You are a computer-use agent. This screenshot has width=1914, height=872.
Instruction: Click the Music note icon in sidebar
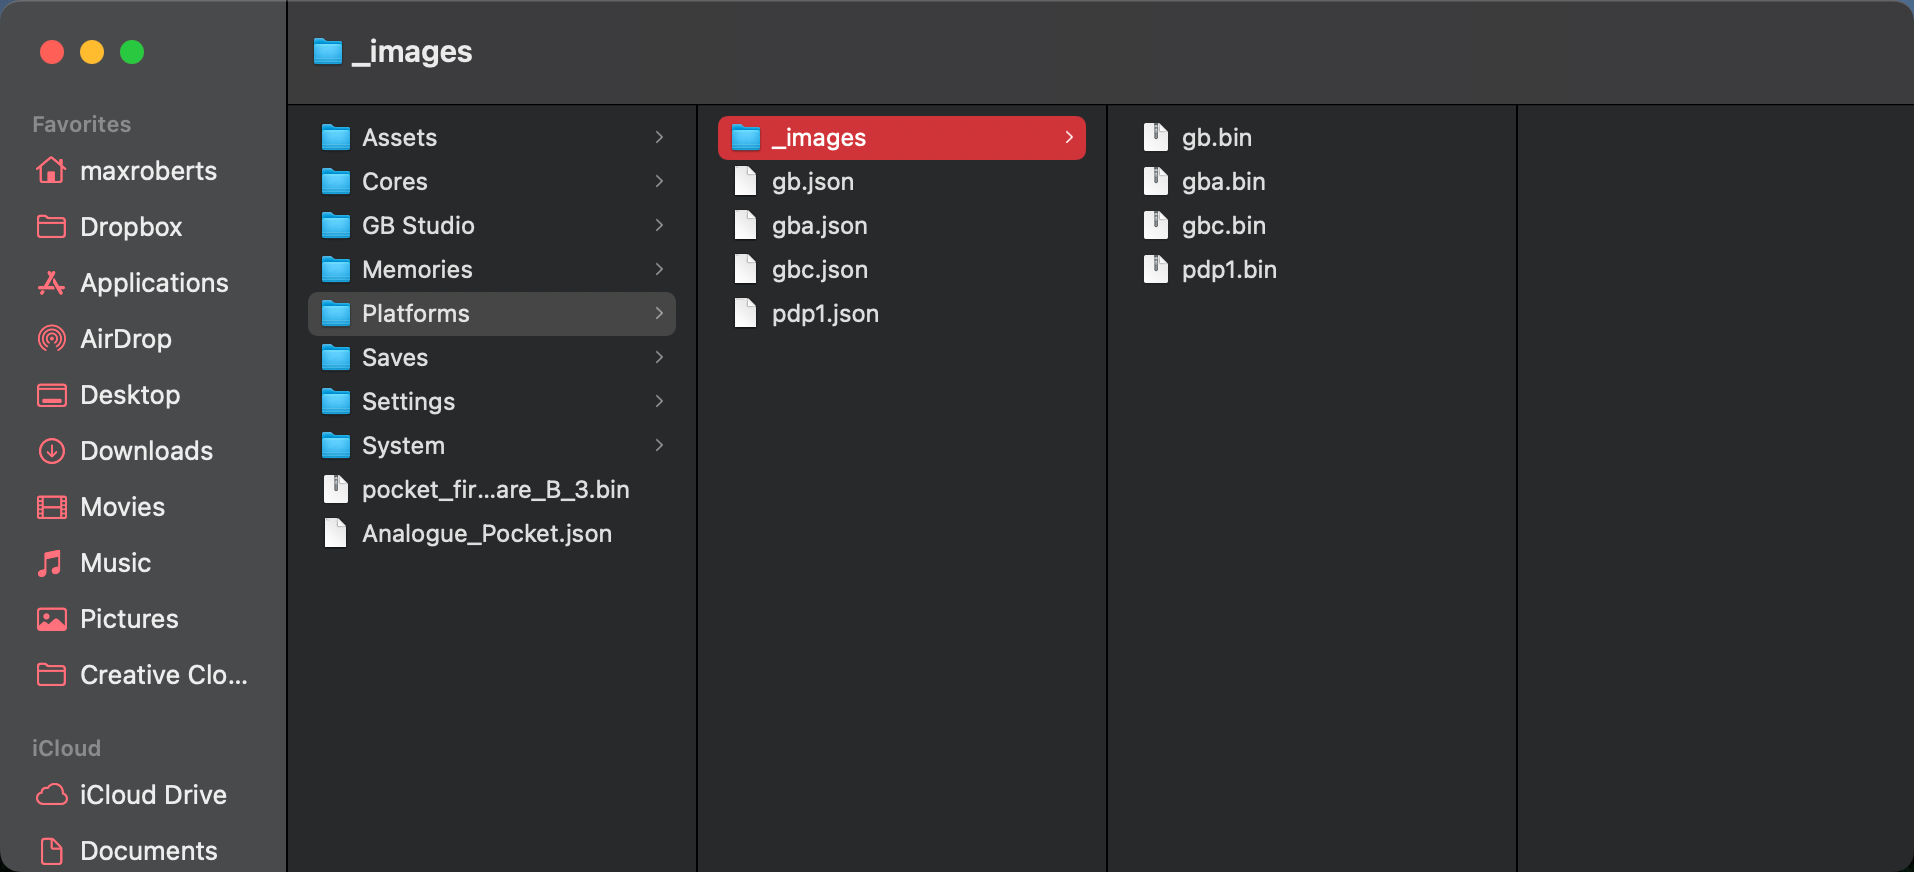point(50,563)
